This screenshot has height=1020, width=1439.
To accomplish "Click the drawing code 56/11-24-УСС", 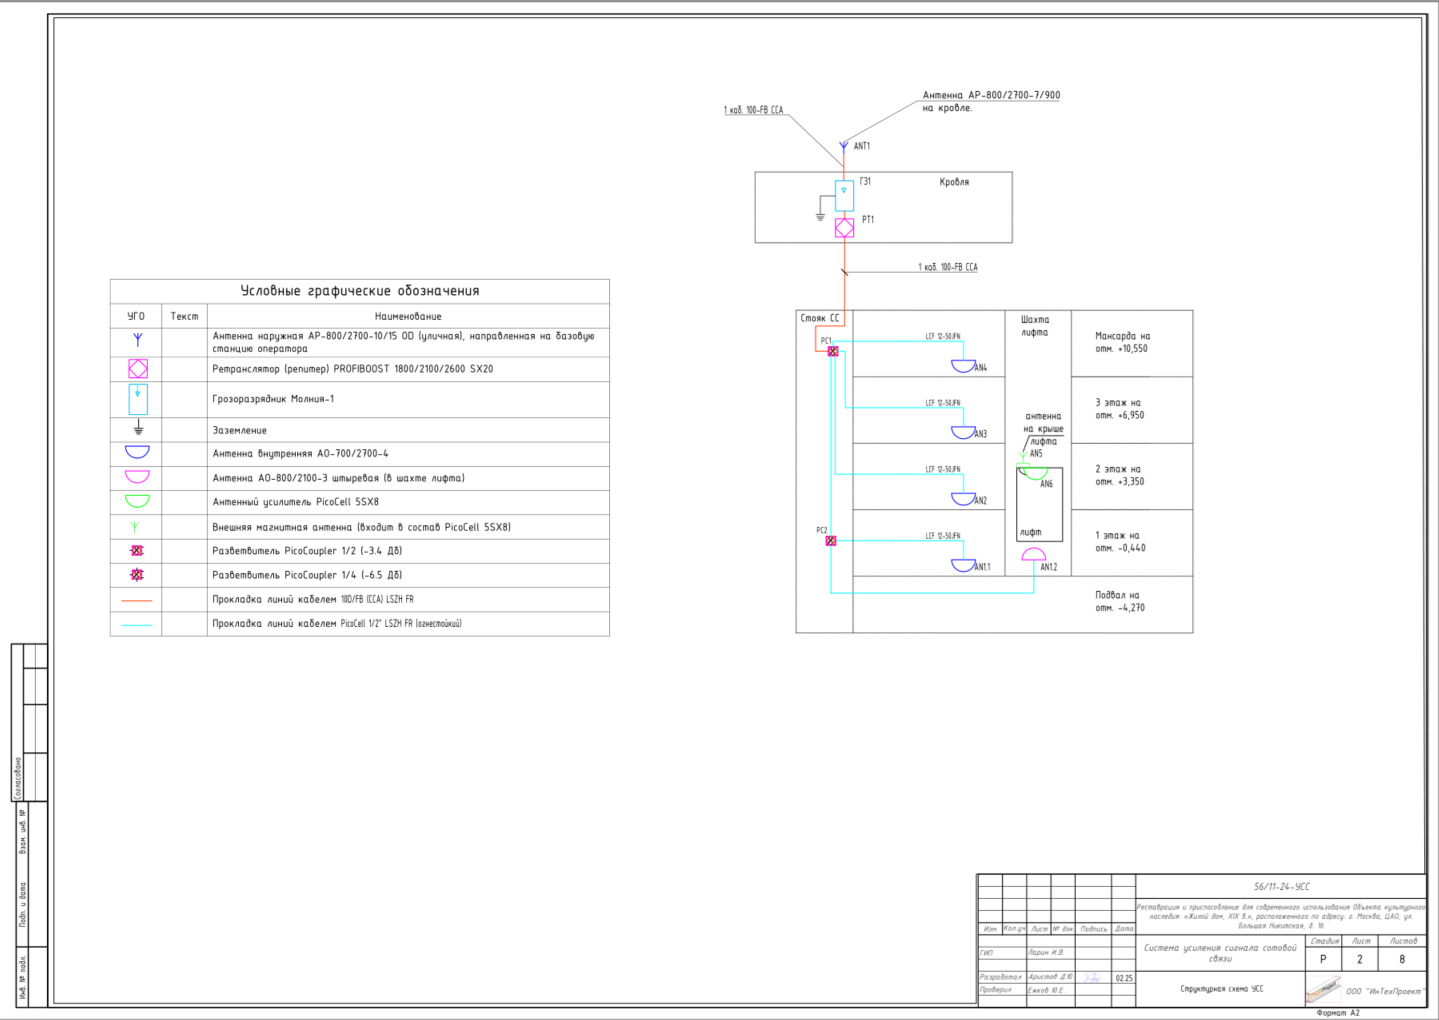I will click(x=1281, y=886).
